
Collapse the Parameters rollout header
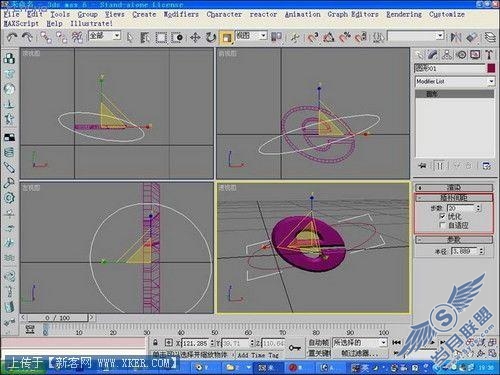pyautogui.click(x=454, y=240)
